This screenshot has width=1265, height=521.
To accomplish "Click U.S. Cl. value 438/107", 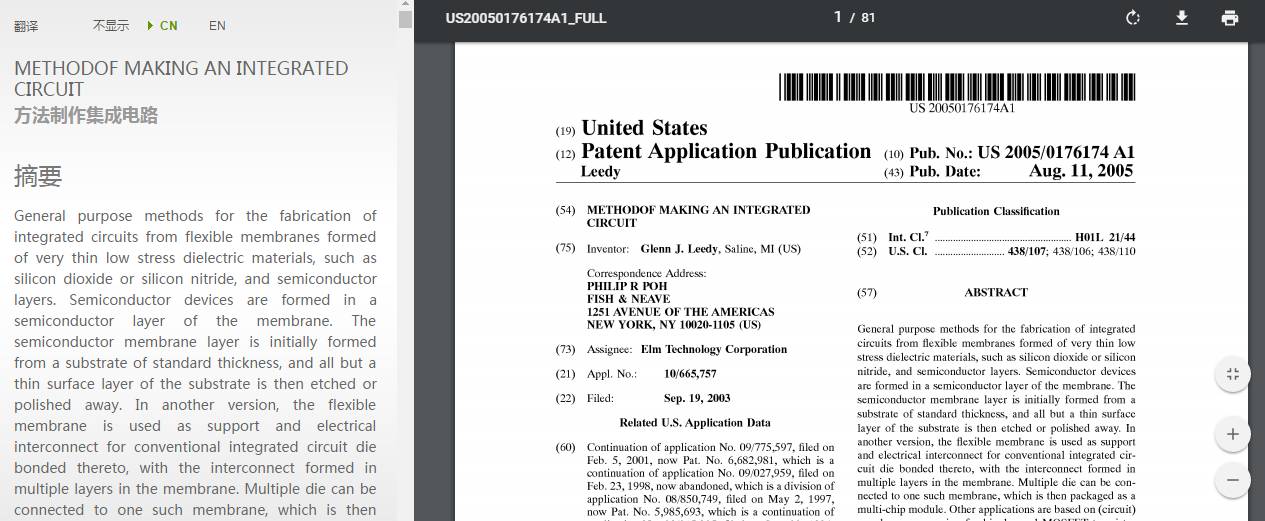I will click(x=1028, y=251).
